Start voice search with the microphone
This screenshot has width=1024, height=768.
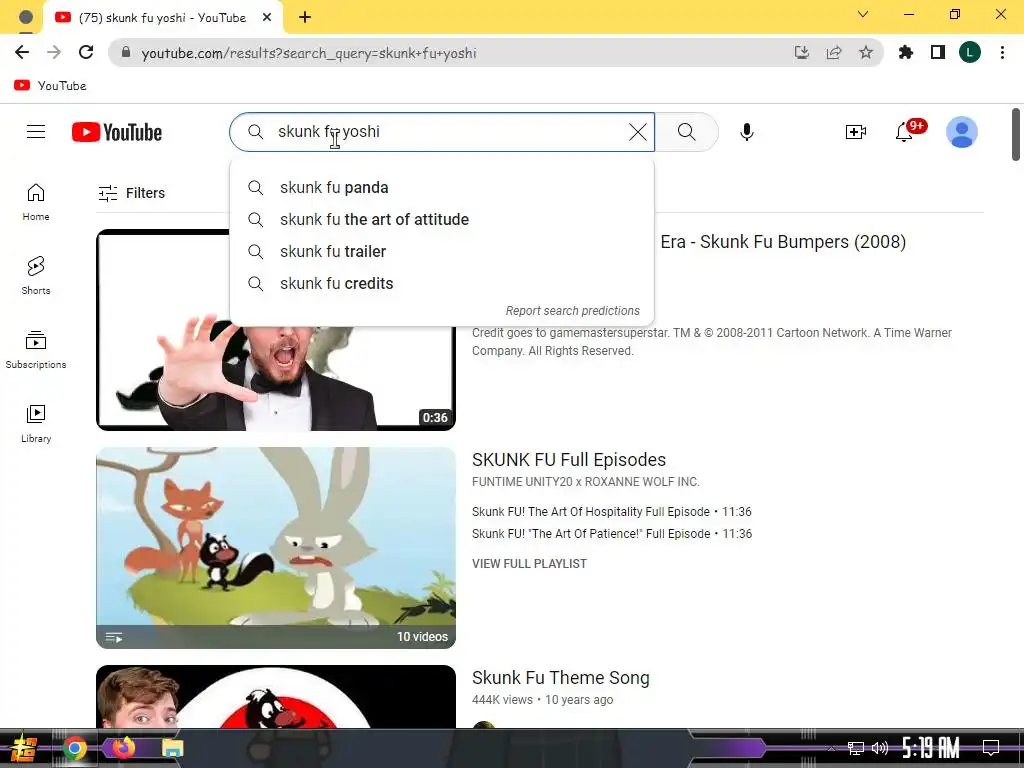(x=746, y=132)
